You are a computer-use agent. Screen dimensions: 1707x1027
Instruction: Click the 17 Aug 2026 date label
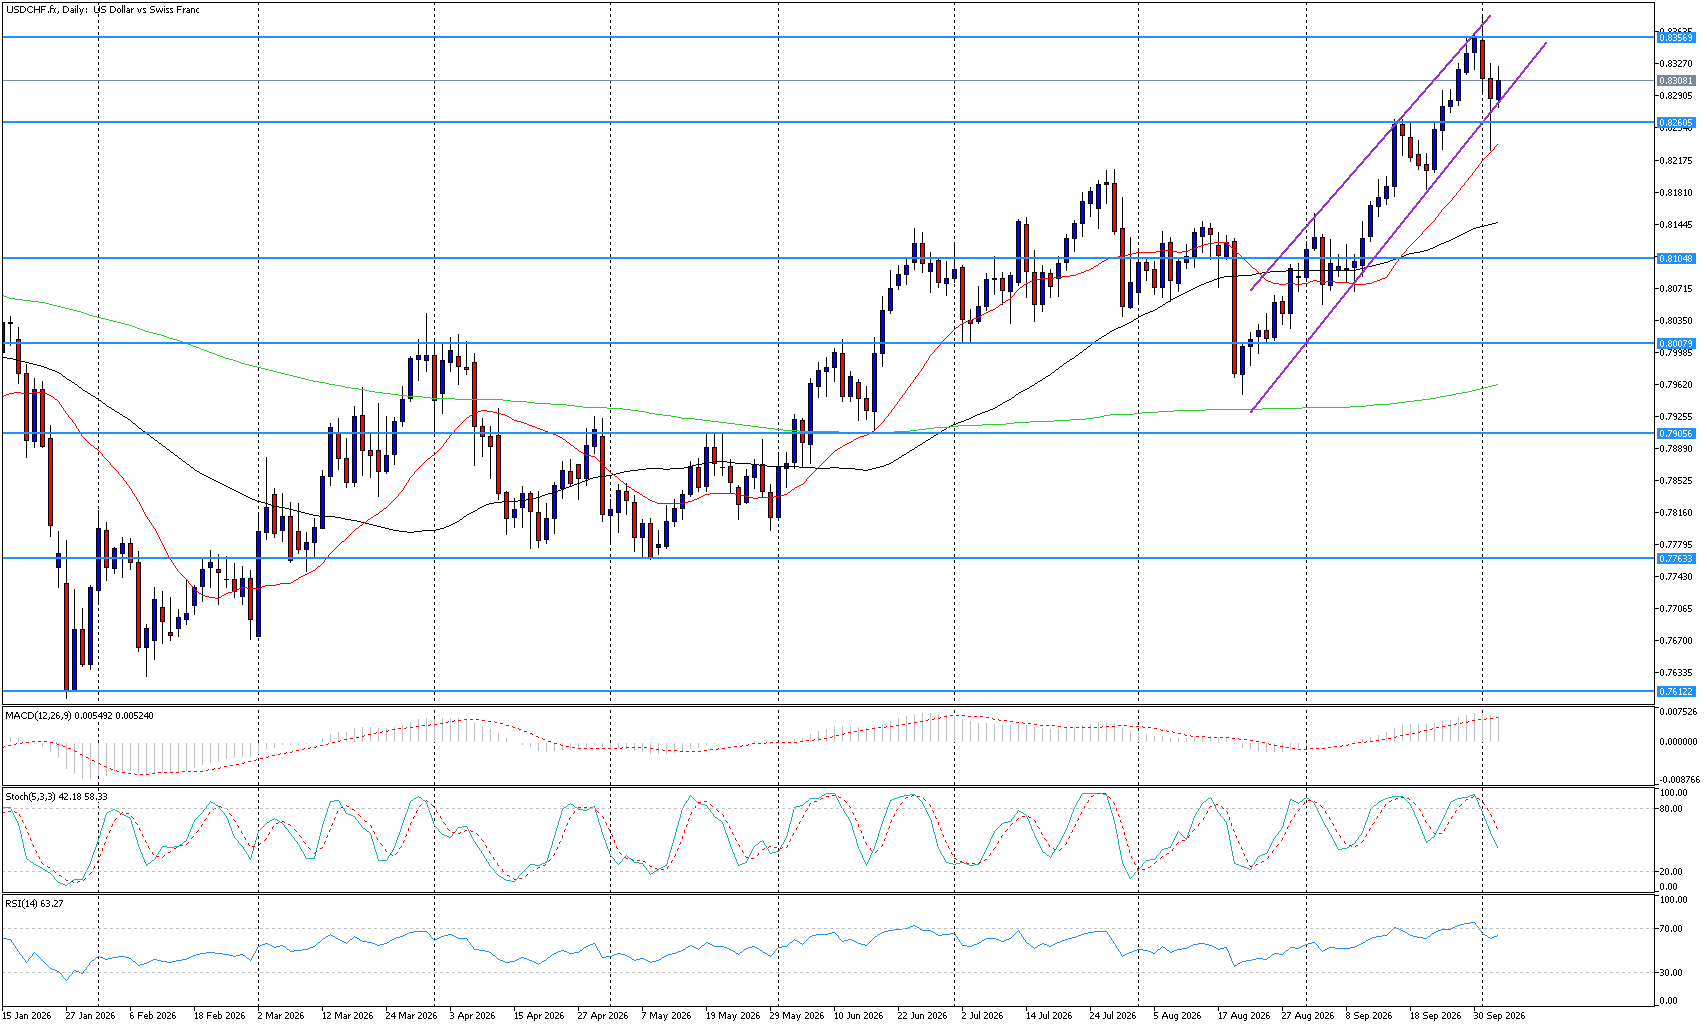[1243, 1015]
